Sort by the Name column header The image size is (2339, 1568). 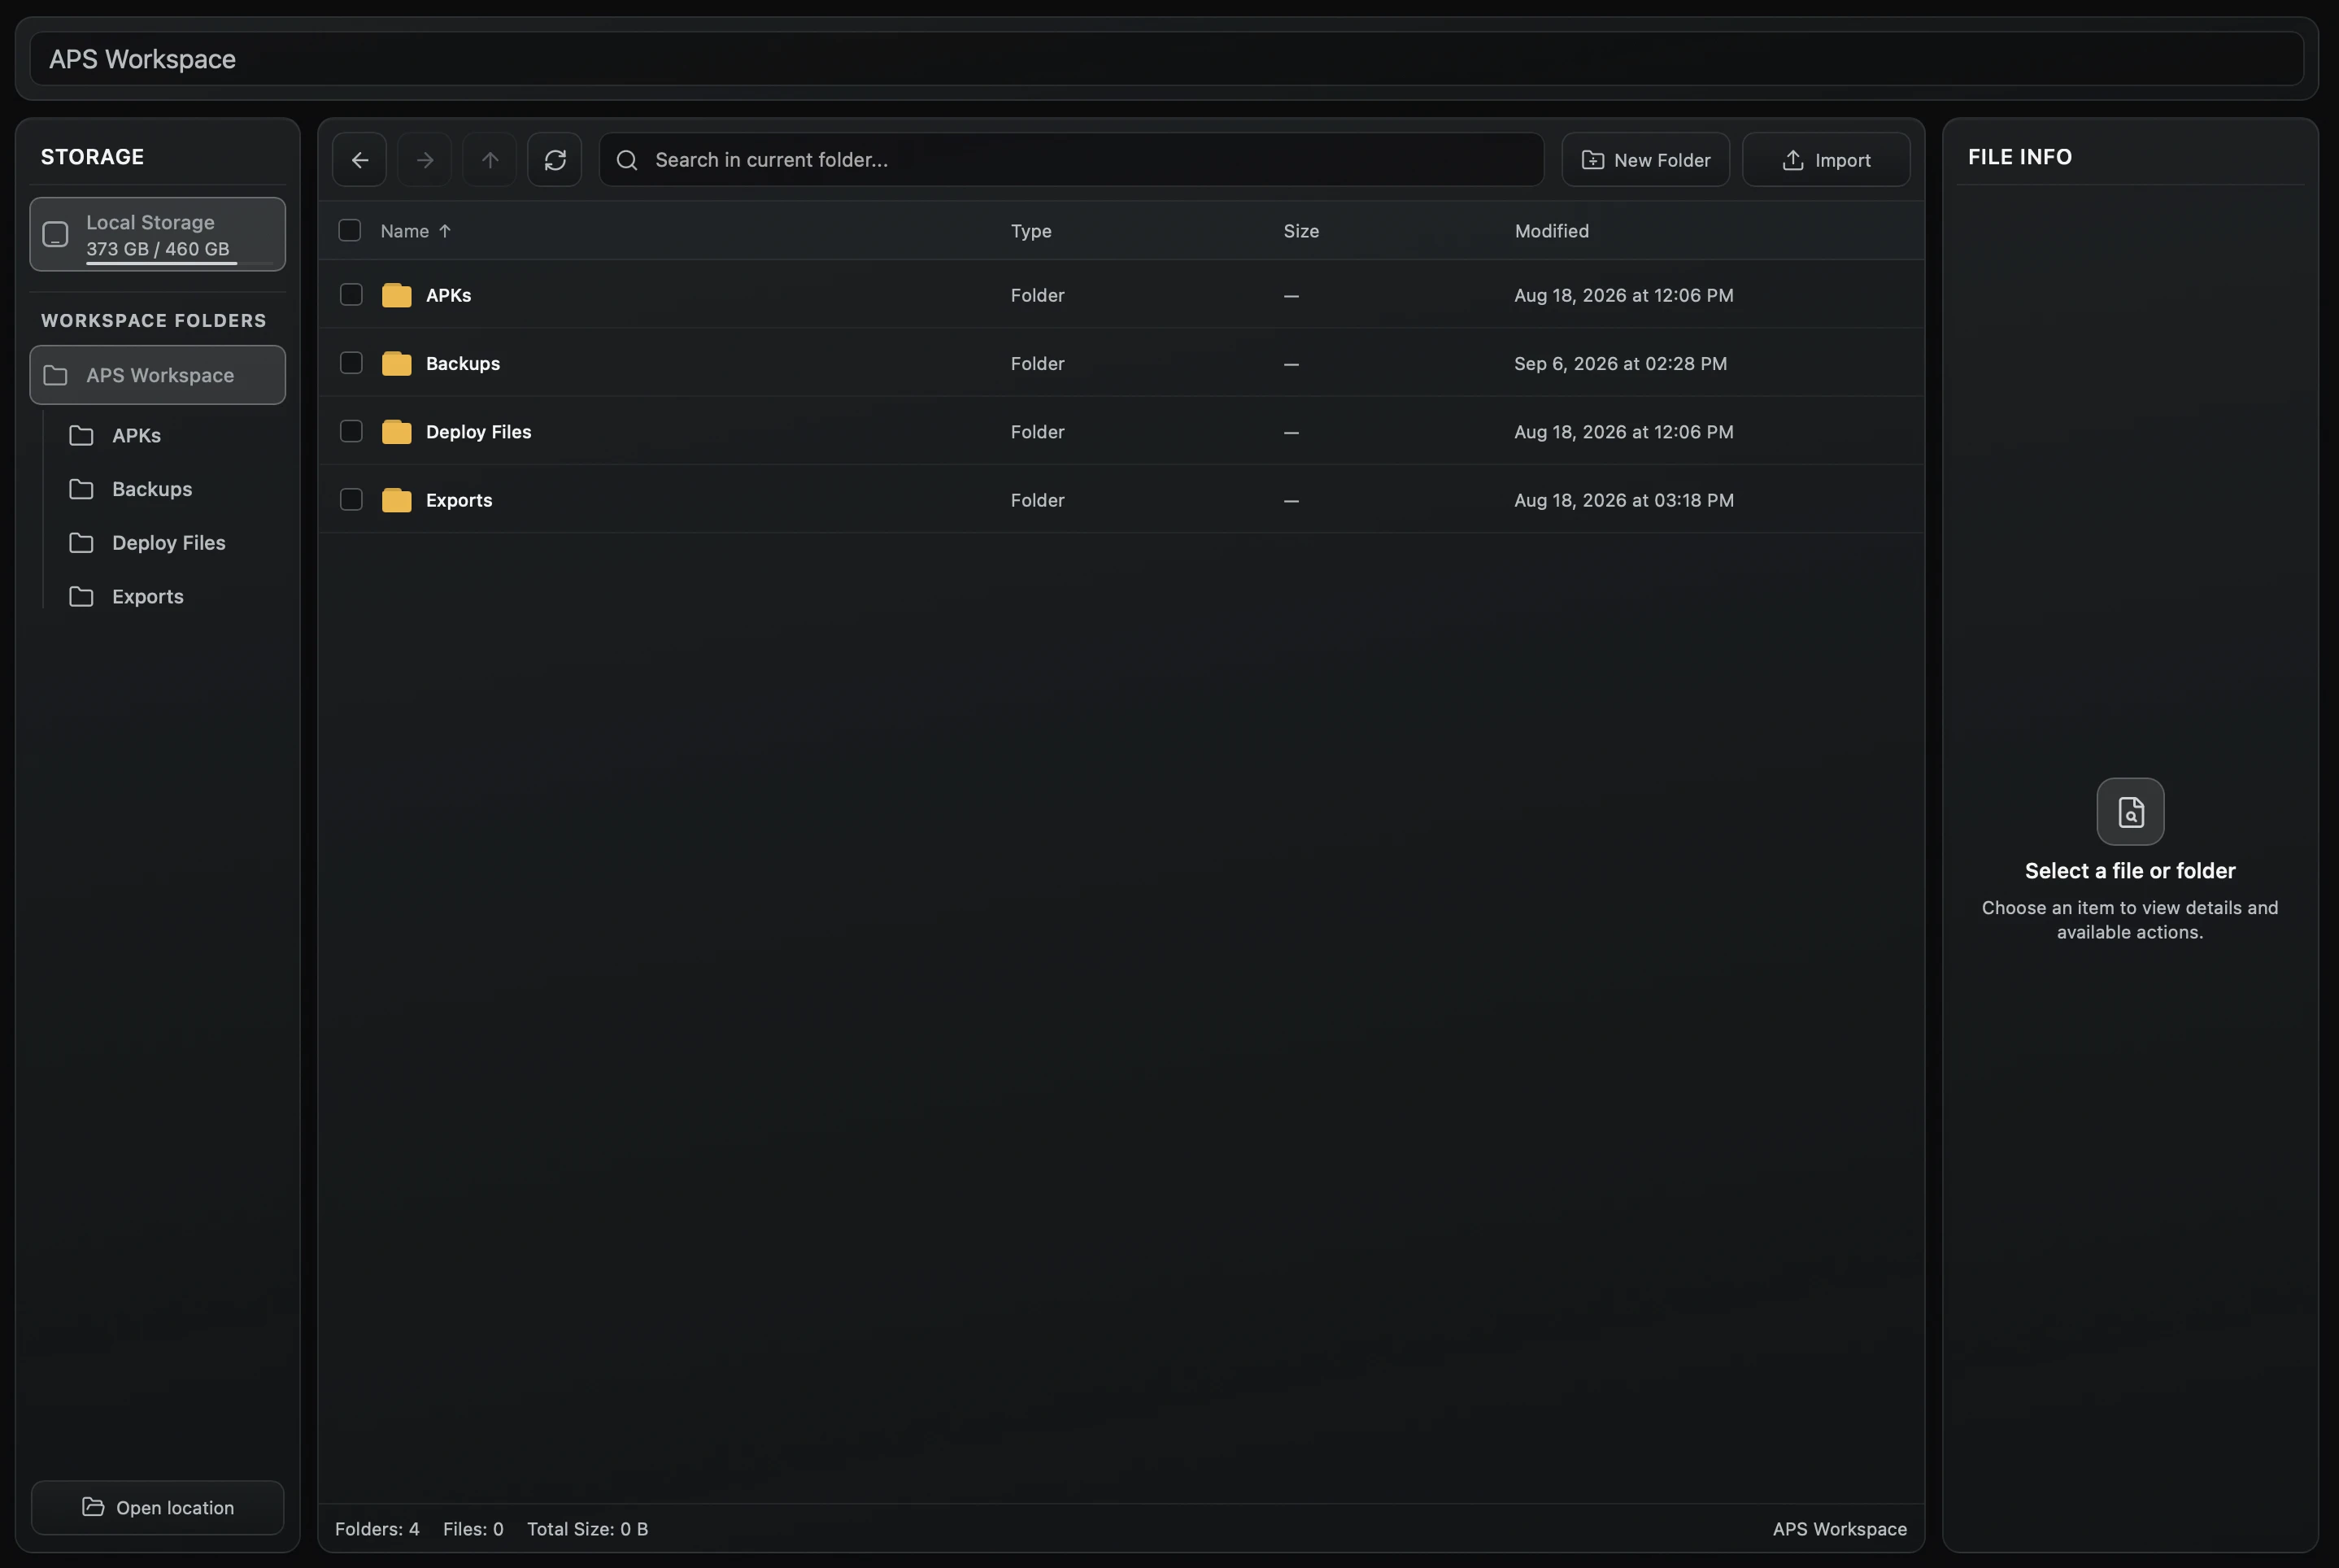pos(404,231)
